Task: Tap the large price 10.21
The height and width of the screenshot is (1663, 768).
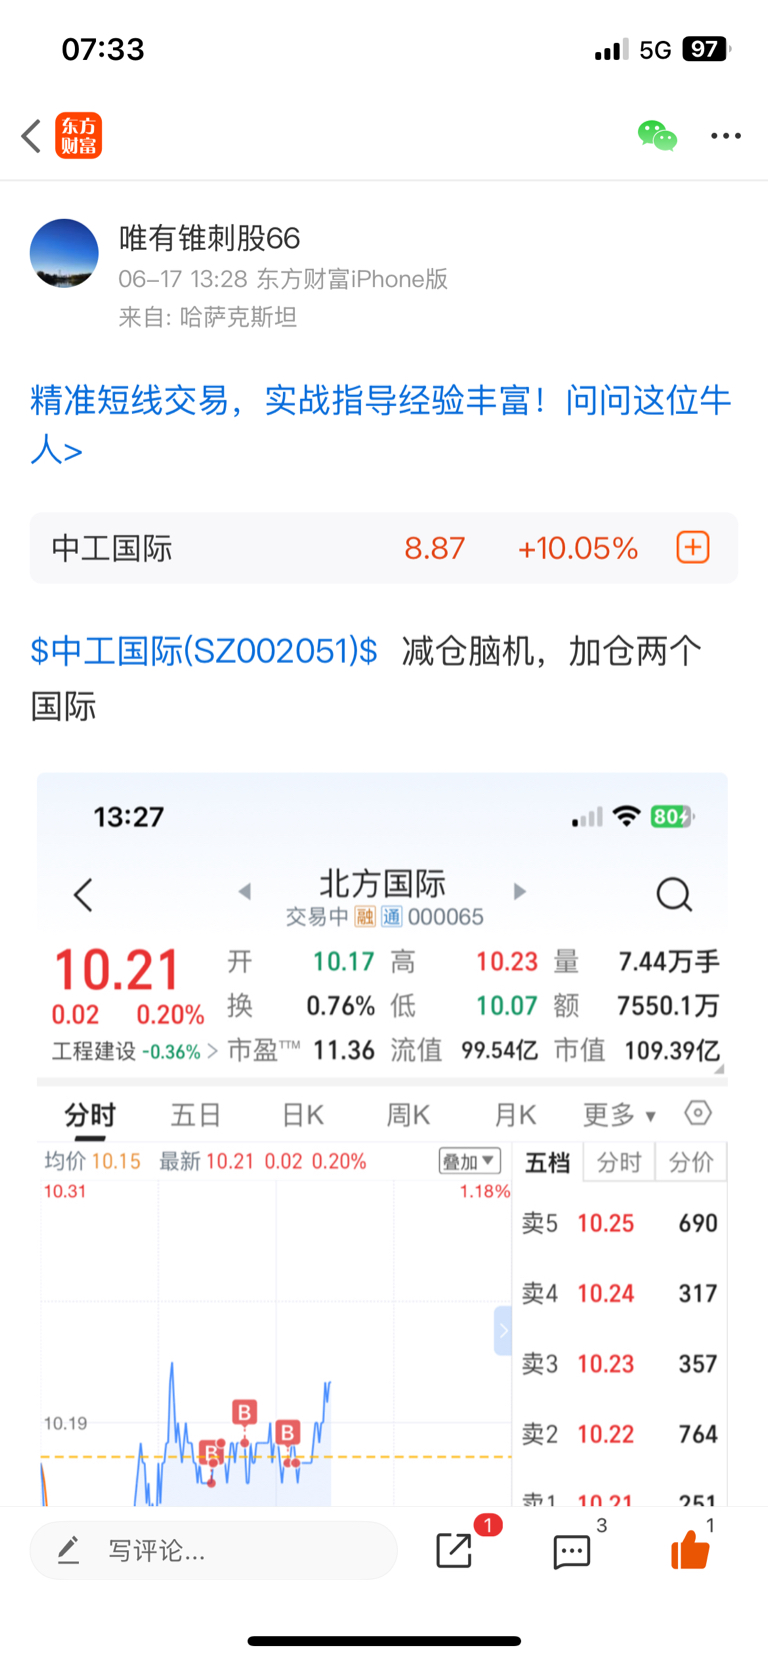Action: coord(116,970)
